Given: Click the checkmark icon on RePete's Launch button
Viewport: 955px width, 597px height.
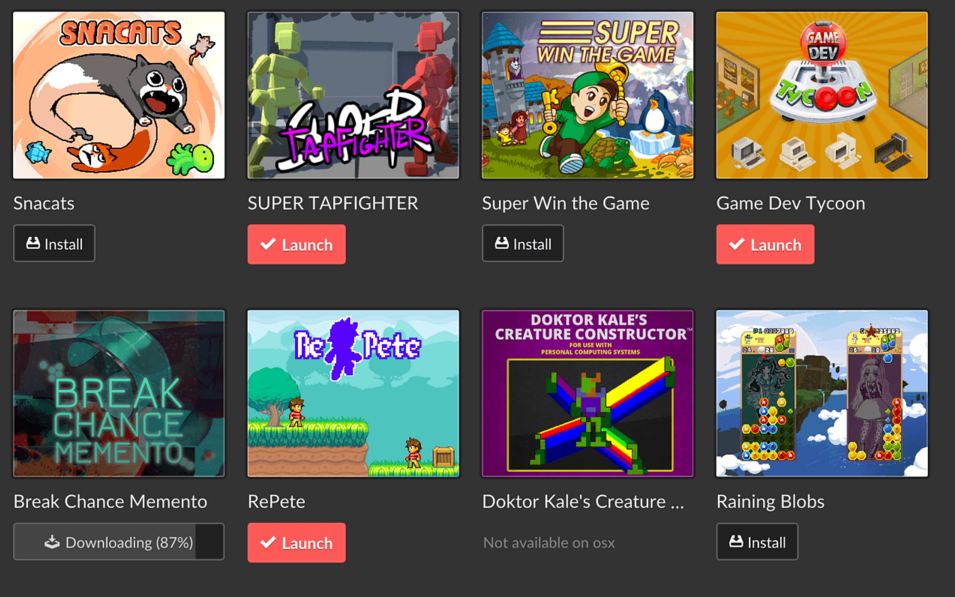Looking at the screenshot, I should pos(268,542).
